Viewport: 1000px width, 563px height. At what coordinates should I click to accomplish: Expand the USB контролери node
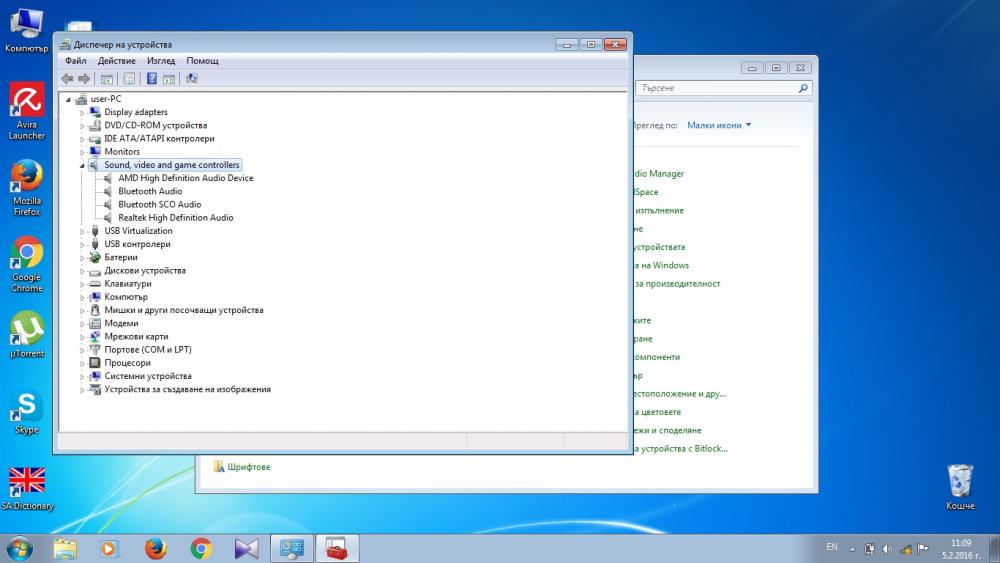pyautogui.click(x=82, y=245)
